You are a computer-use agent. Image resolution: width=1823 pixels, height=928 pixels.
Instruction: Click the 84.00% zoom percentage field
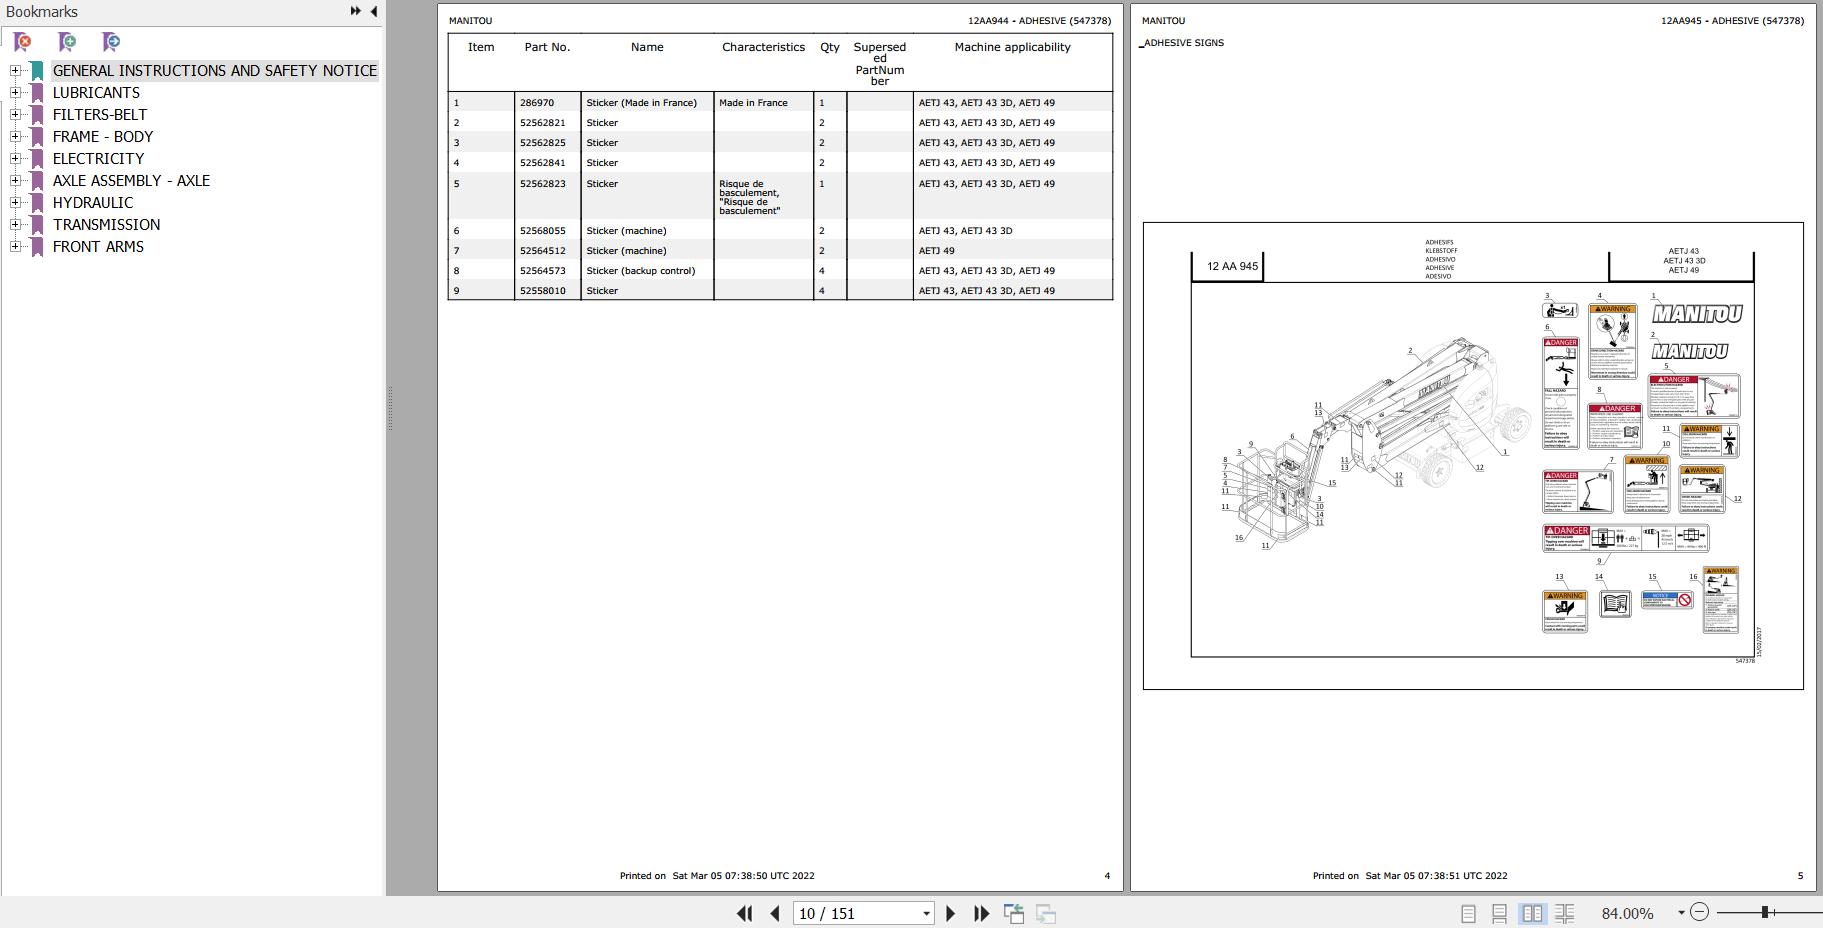click(1628, 913)
